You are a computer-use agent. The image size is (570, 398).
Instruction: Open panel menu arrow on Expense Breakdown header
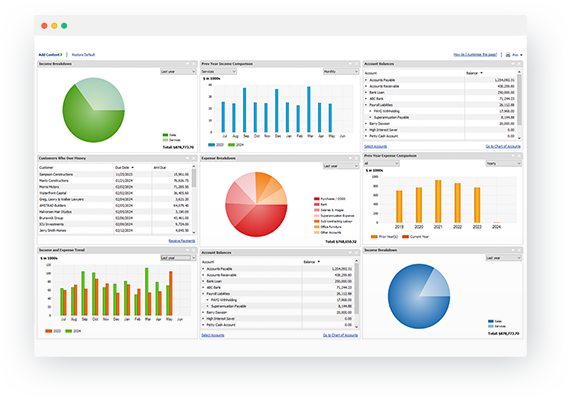pyautogui.click(x=350, y=158)
